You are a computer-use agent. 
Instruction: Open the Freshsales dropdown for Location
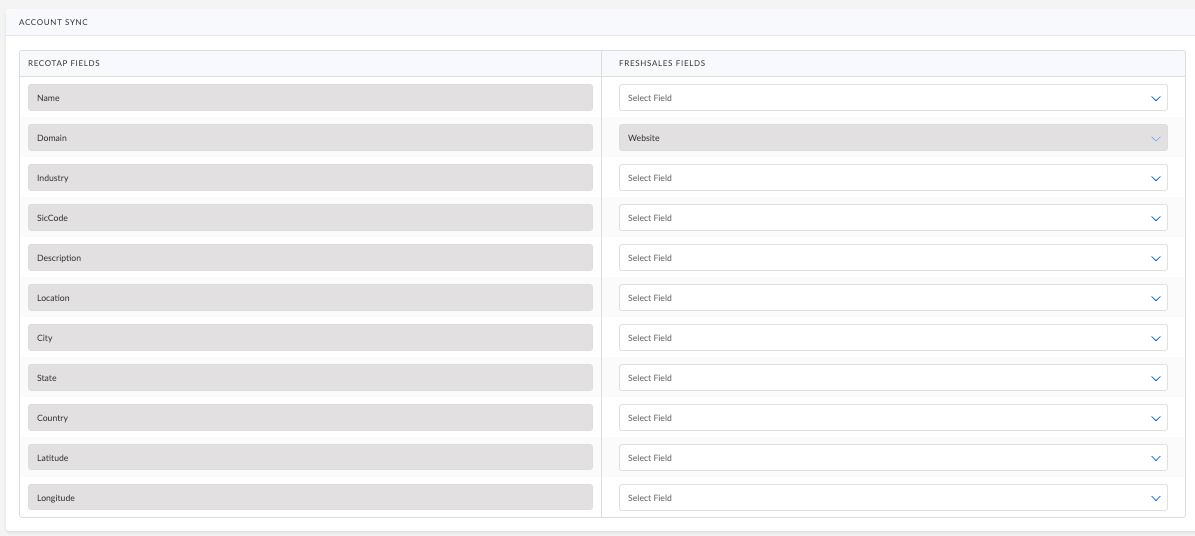[892, 297]
